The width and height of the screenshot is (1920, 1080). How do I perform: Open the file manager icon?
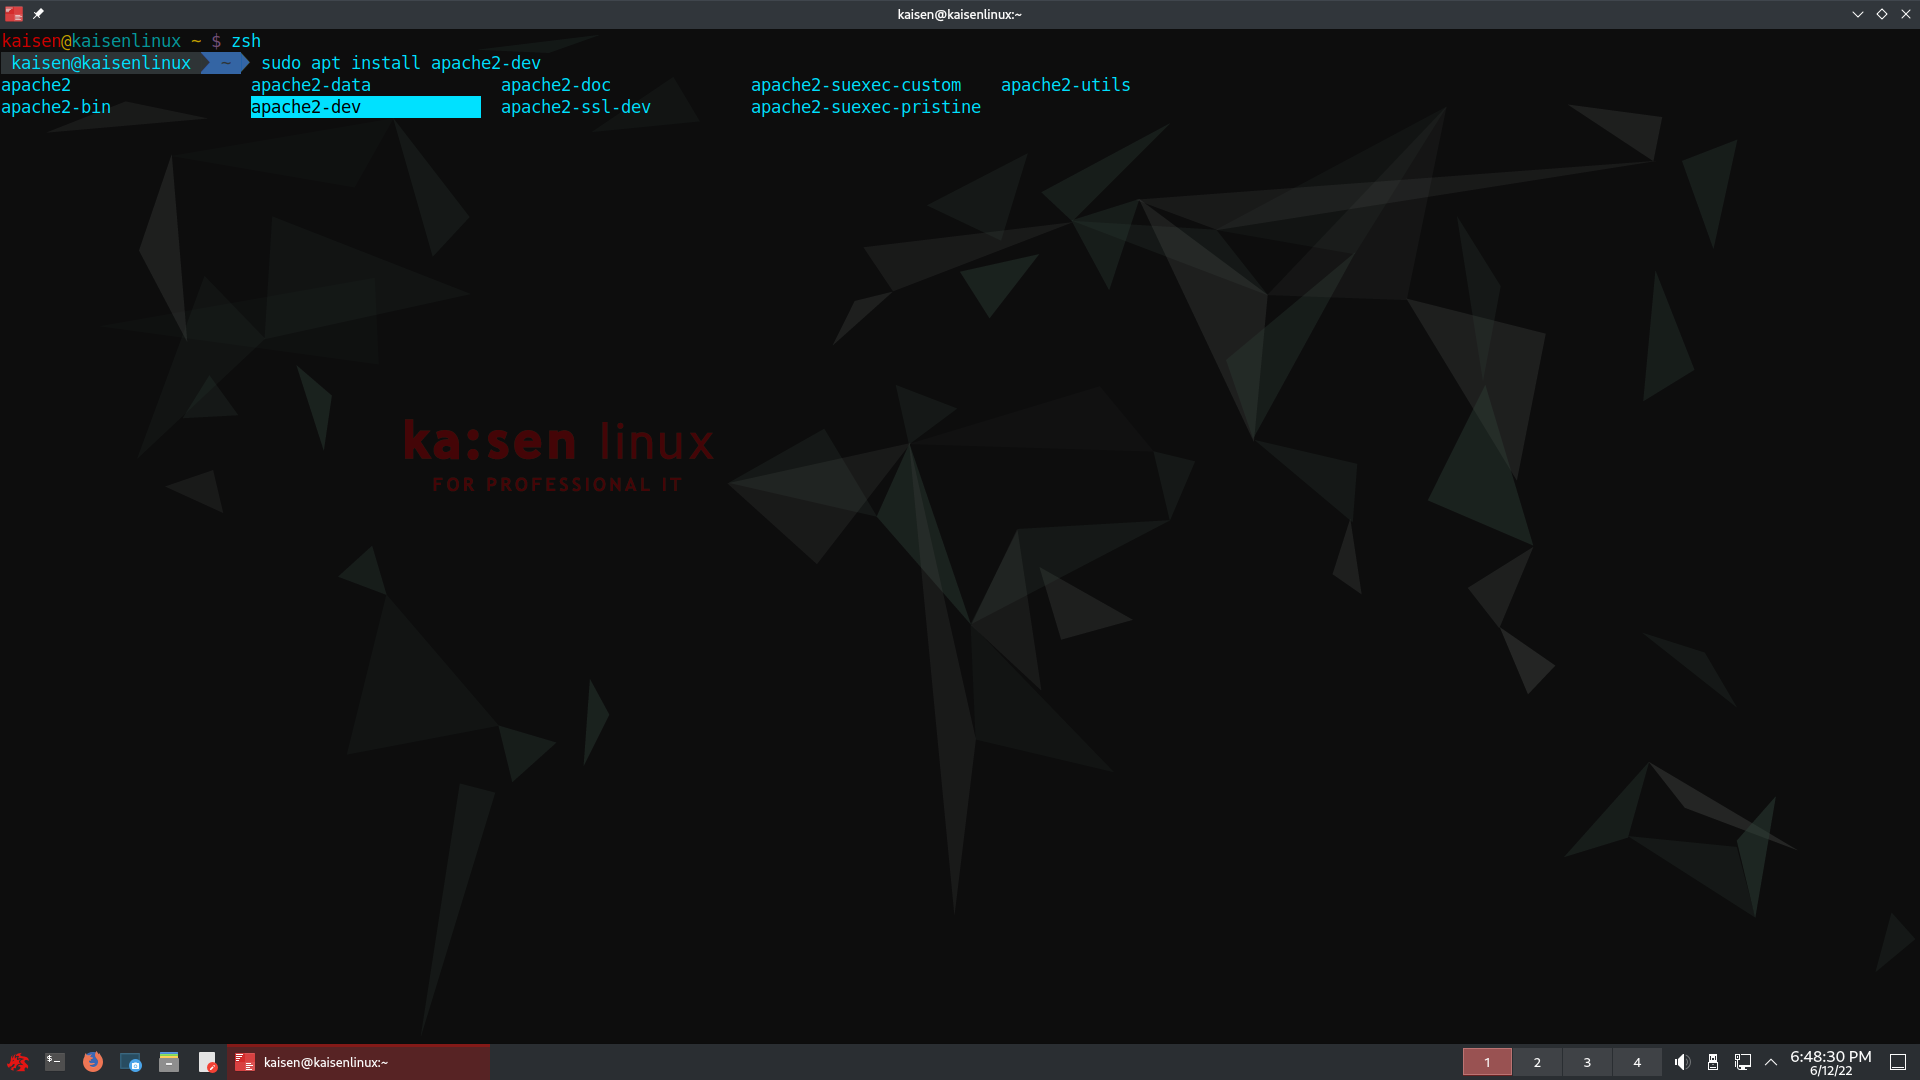coord(169,1062)
